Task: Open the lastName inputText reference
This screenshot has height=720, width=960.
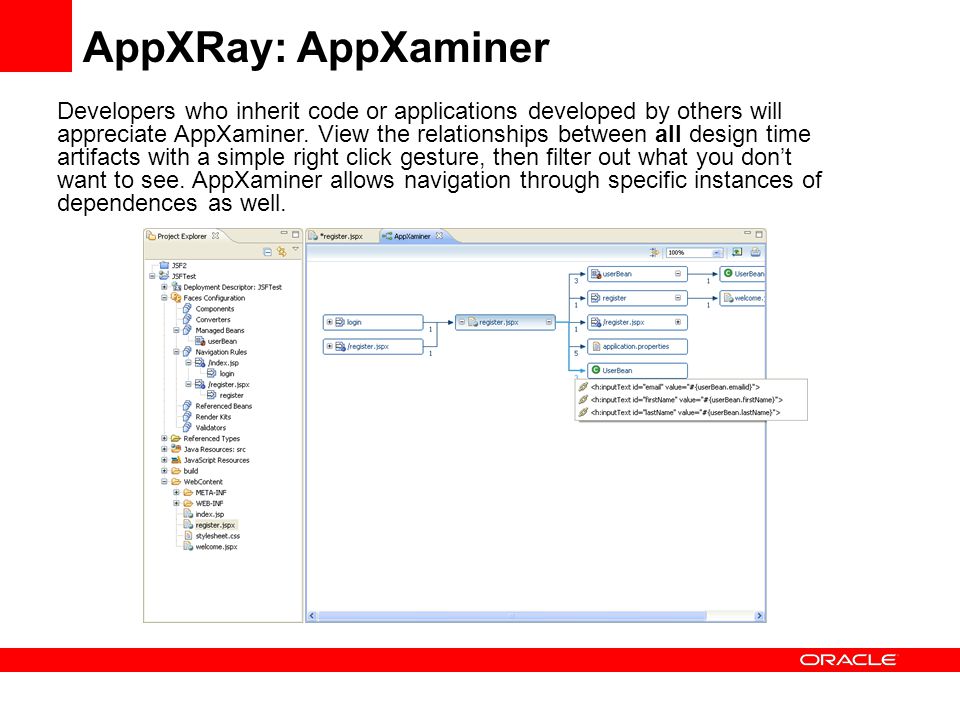Action: (x=685, y=413)
